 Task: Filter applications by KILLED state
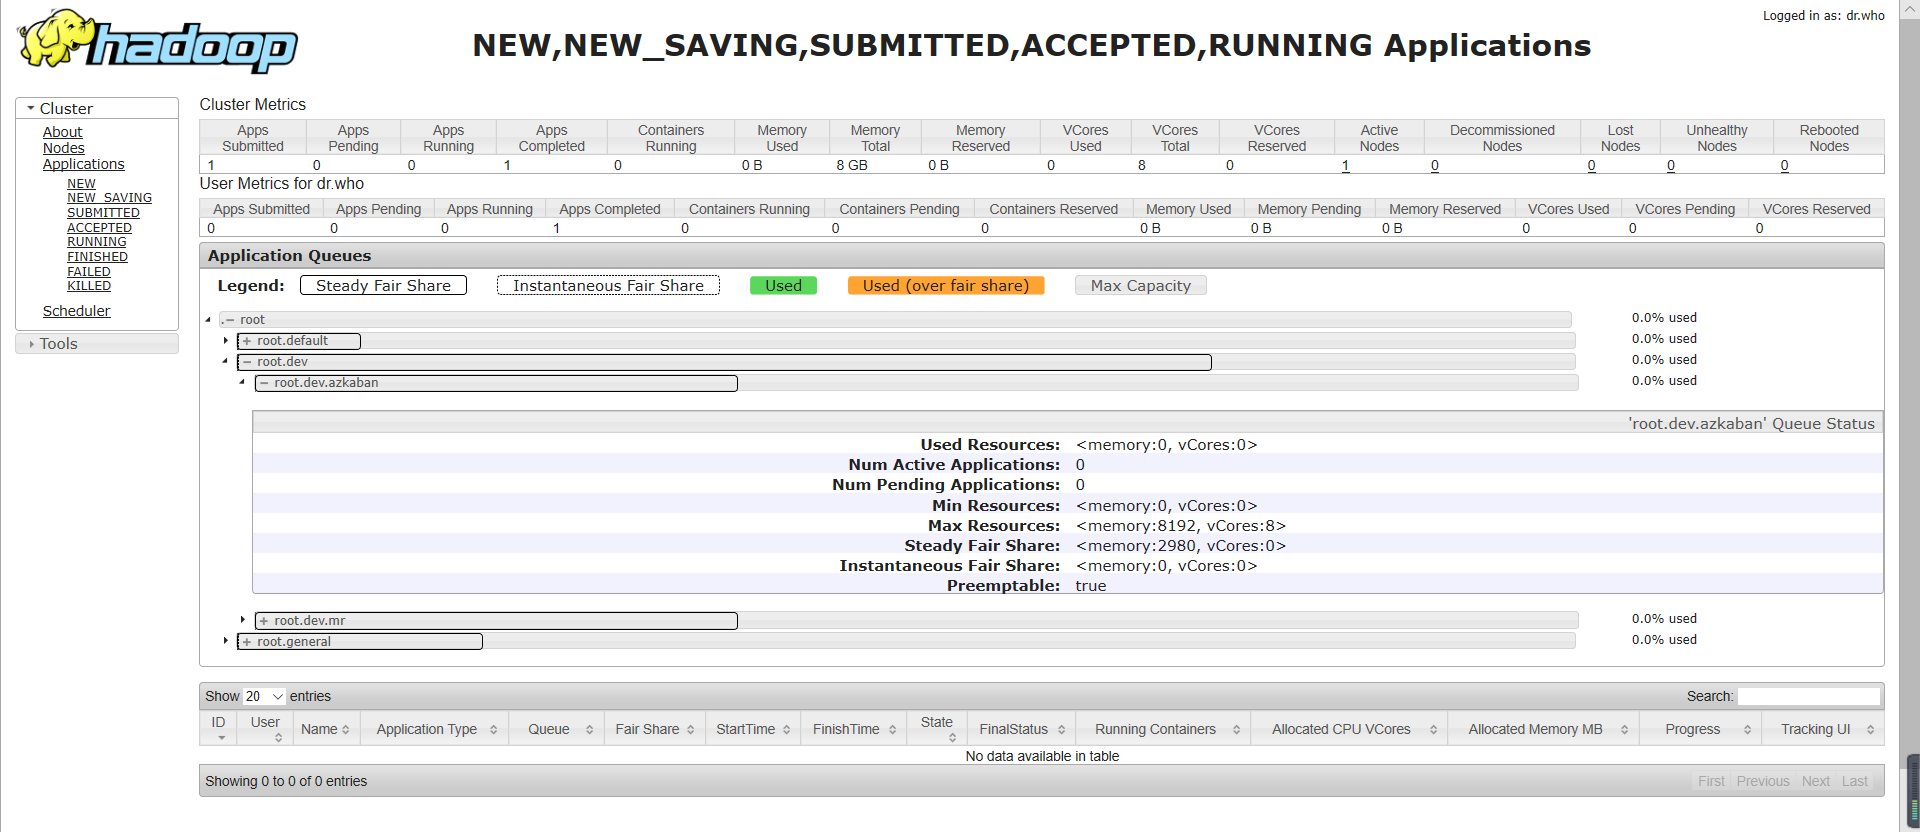click(x=89, y=286)
